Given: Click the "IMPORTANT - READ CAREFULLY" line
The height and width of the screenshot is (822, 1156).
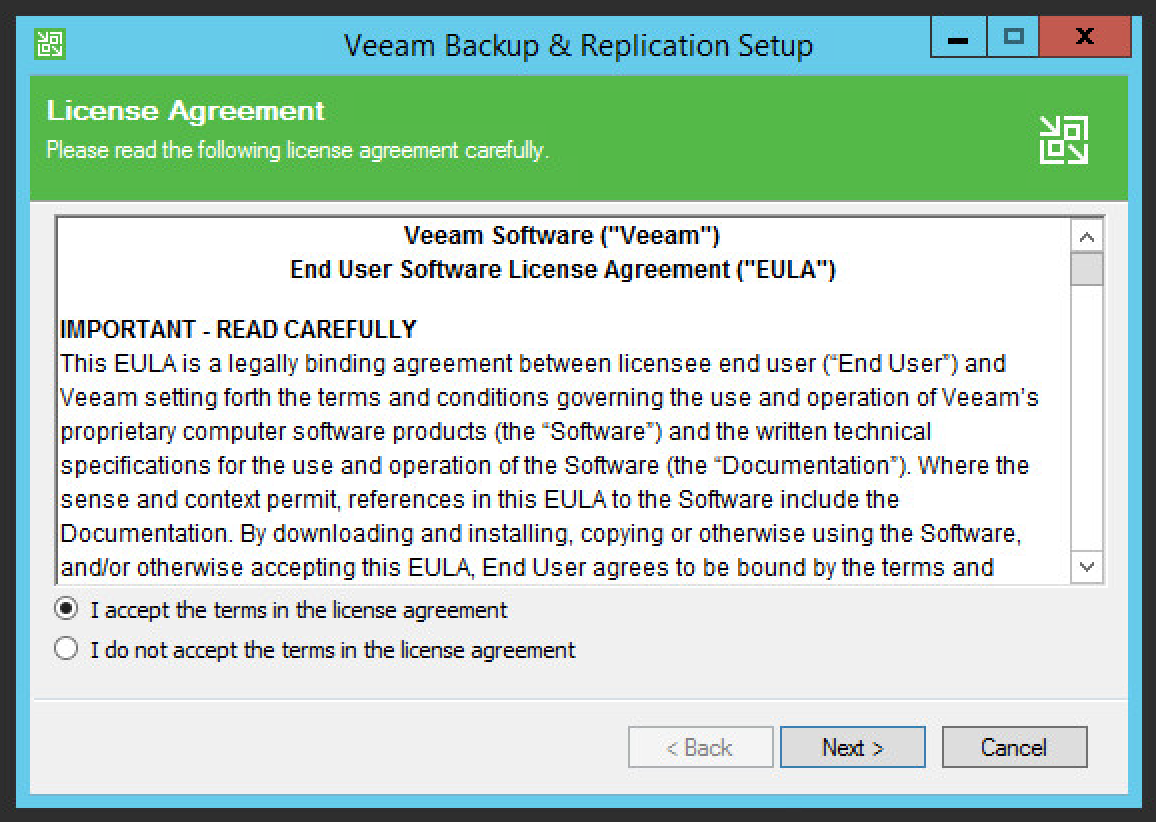Looking at the screenshot, I should point(238,330).
